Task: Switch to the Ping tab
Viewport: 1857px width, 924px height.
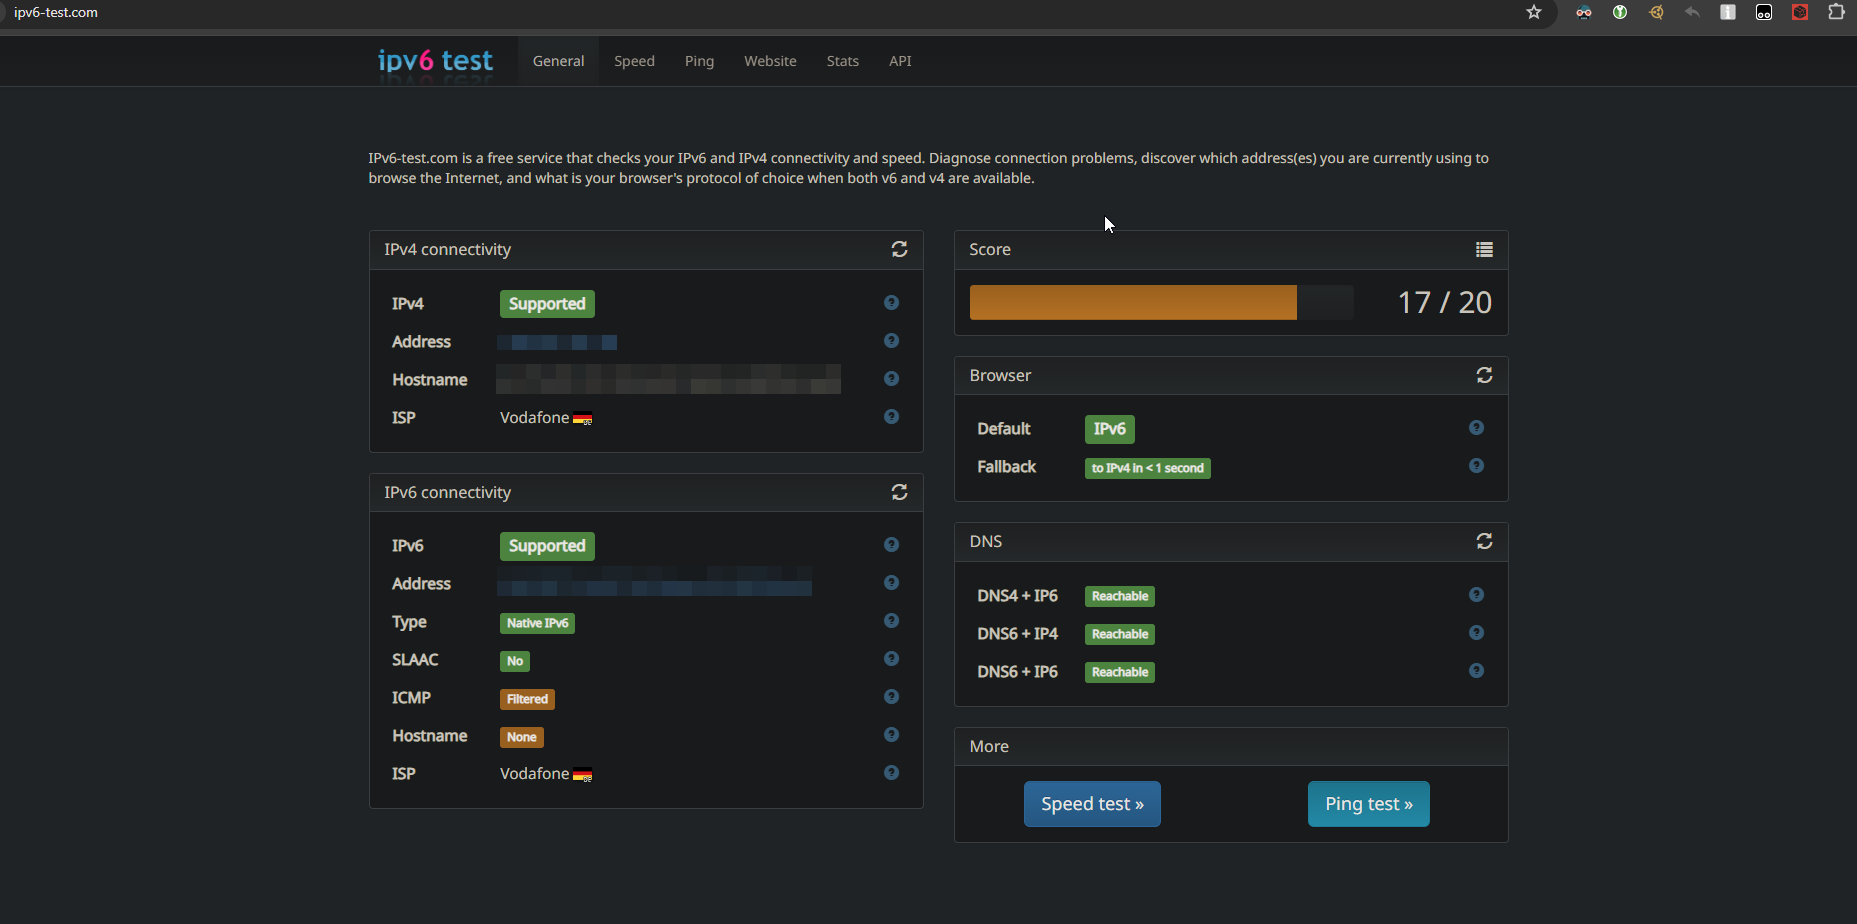Action: [699, 61]
